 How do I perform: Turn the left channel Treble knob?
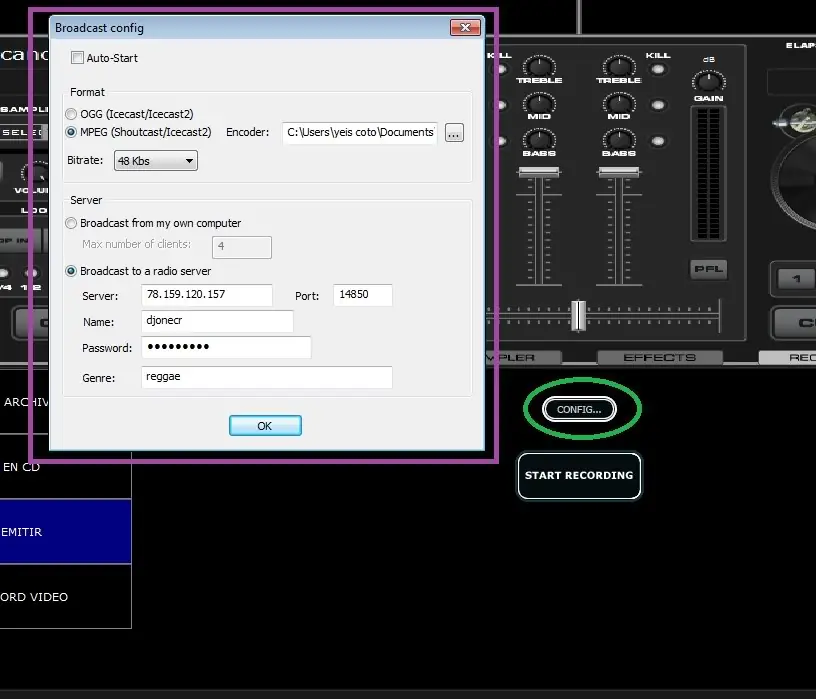click(539, 66)
